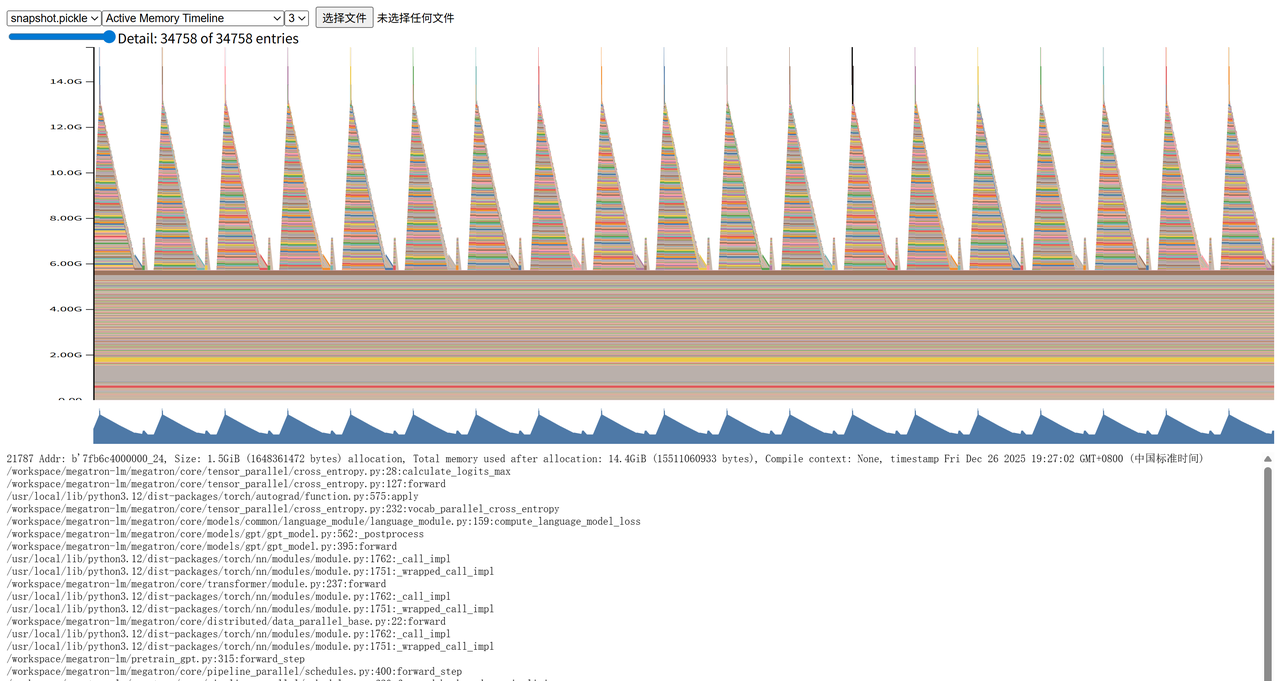Click the gpt_model.py:395:forward stack frame line

[x=201, y=546]
